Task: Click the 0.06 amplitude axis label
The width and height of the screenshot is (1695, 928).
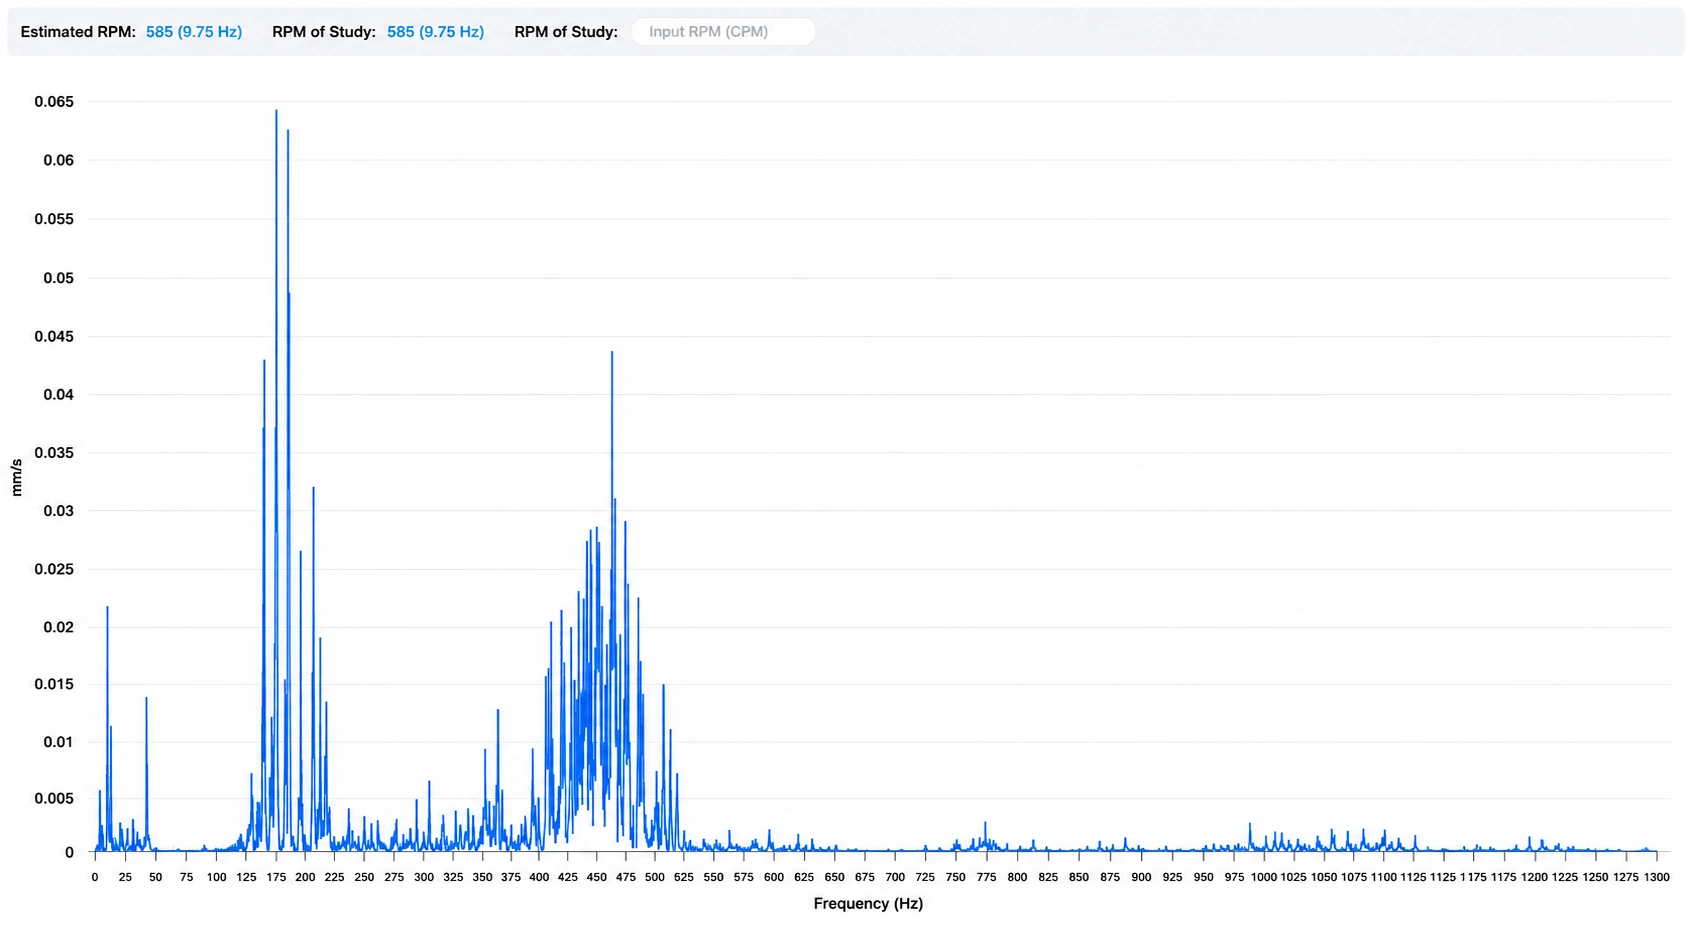Action: tap(58, 161)
